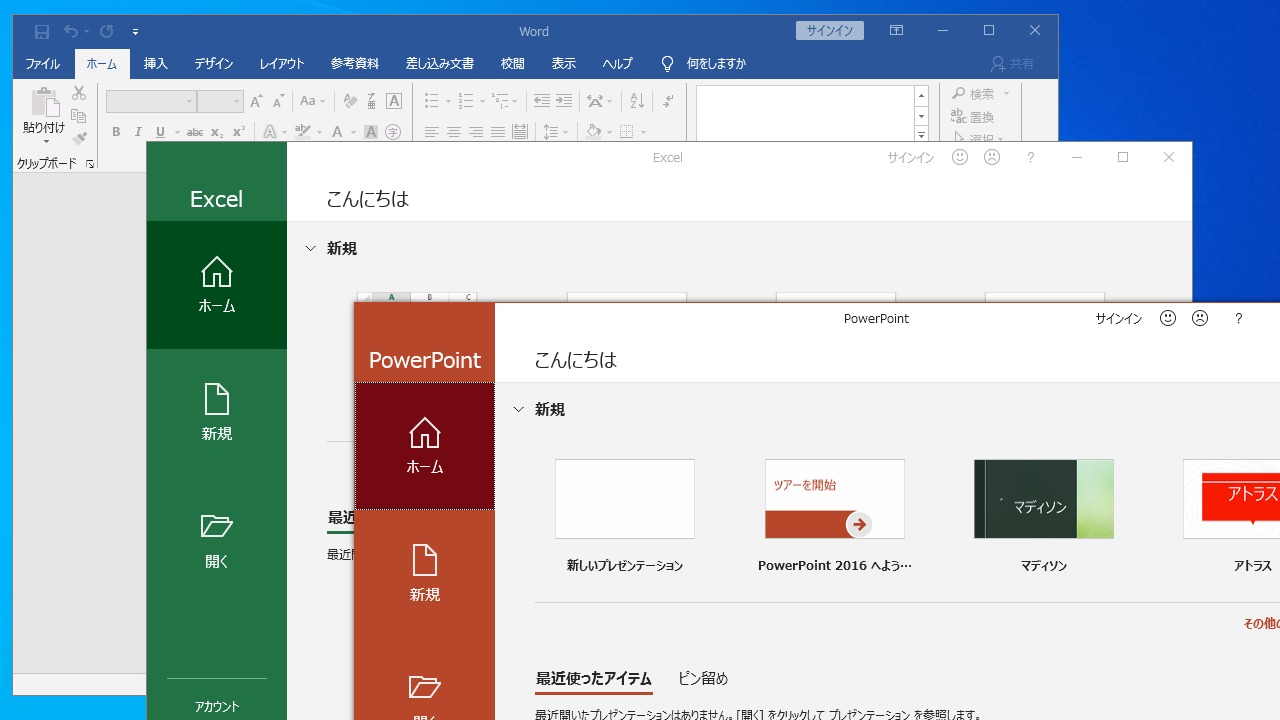The image size is (1280, 720).
Task: Toggle strikethrough (abc) in Word
Action: pos(195,132)
